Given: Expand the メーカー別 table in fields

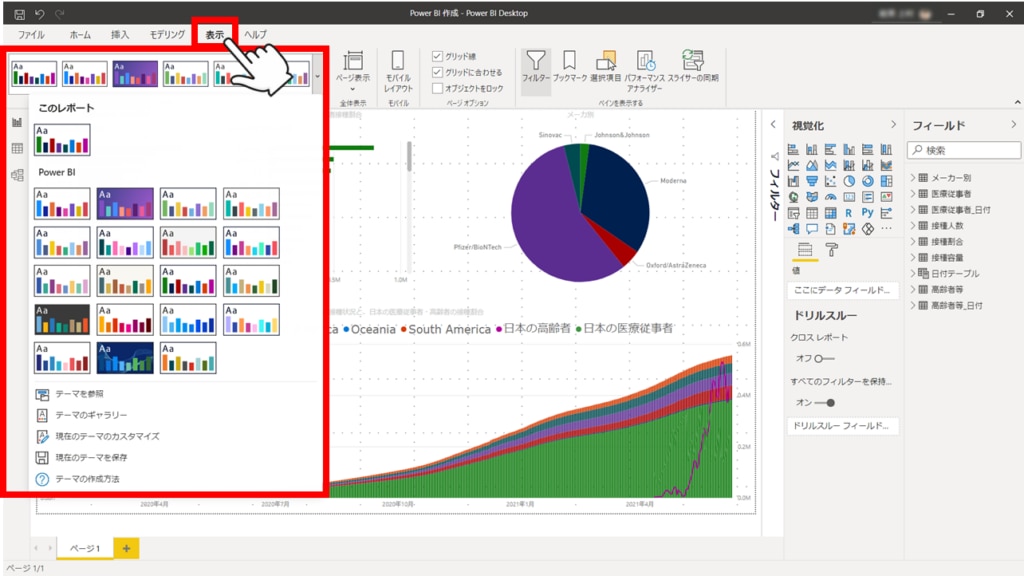Looking at the screenshot, I should pyautogui.click(x=913, y=178).
